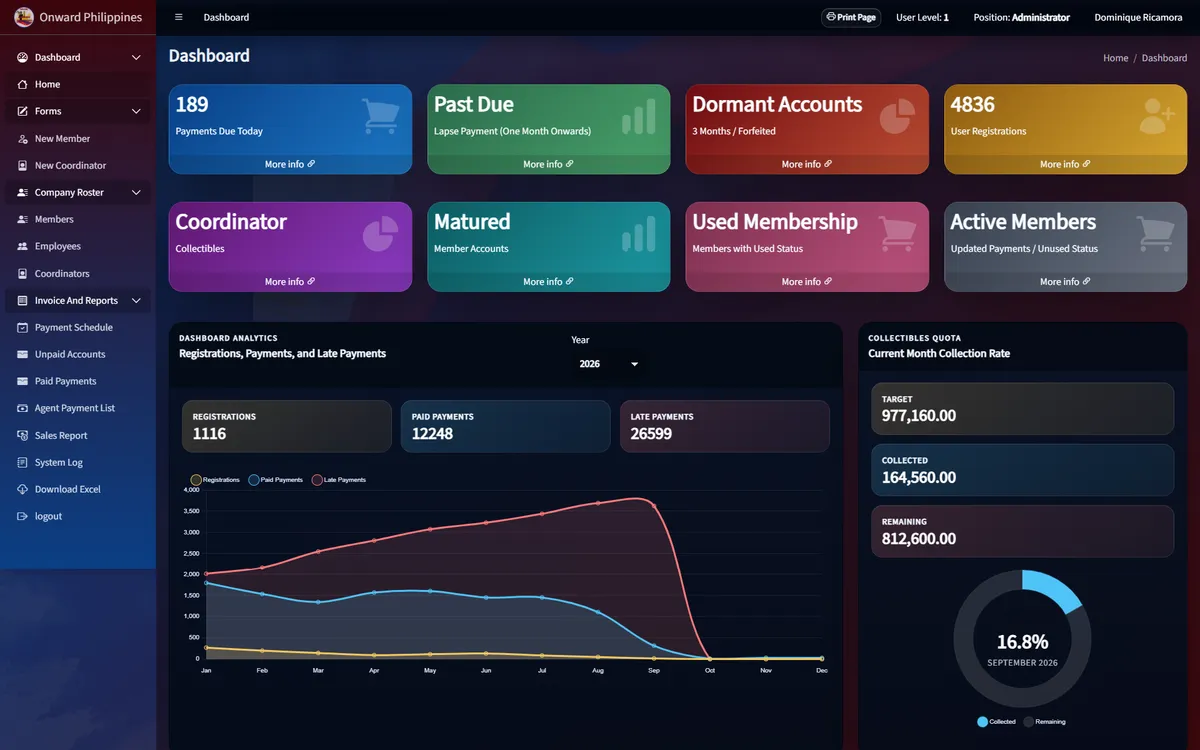Collapse the Invoice And Reports section
The image size is (1200, 750).
click(x=136, y=300)
